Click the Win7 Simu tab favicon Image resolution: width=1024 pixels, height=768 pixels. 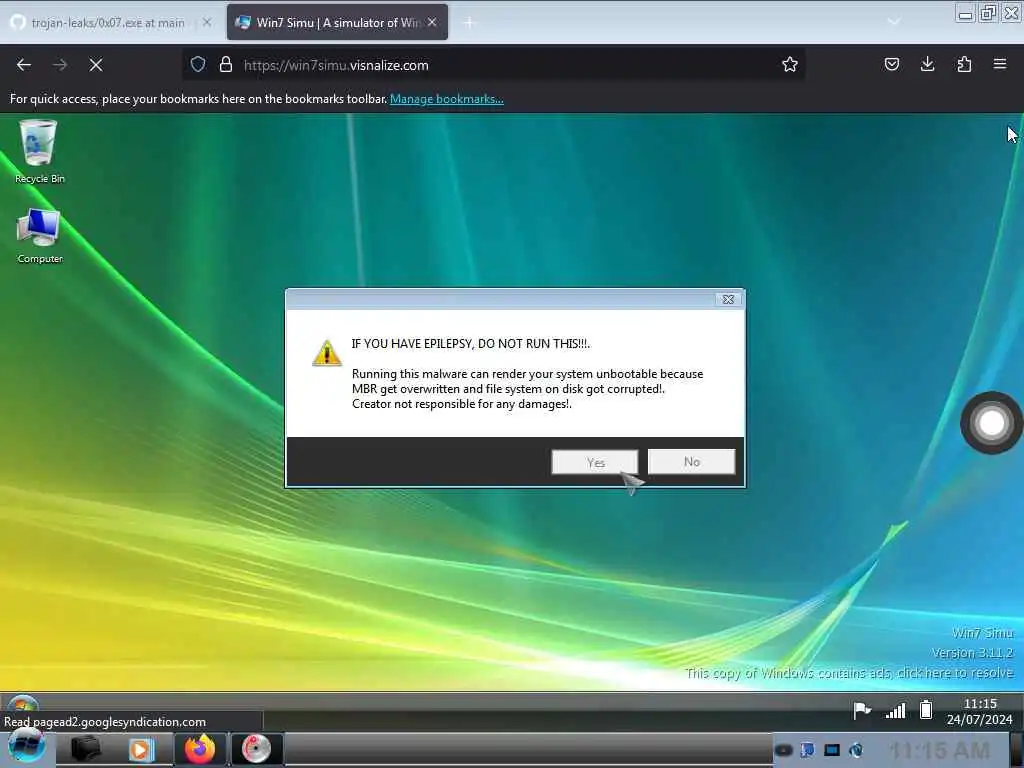tap(243, 23)
